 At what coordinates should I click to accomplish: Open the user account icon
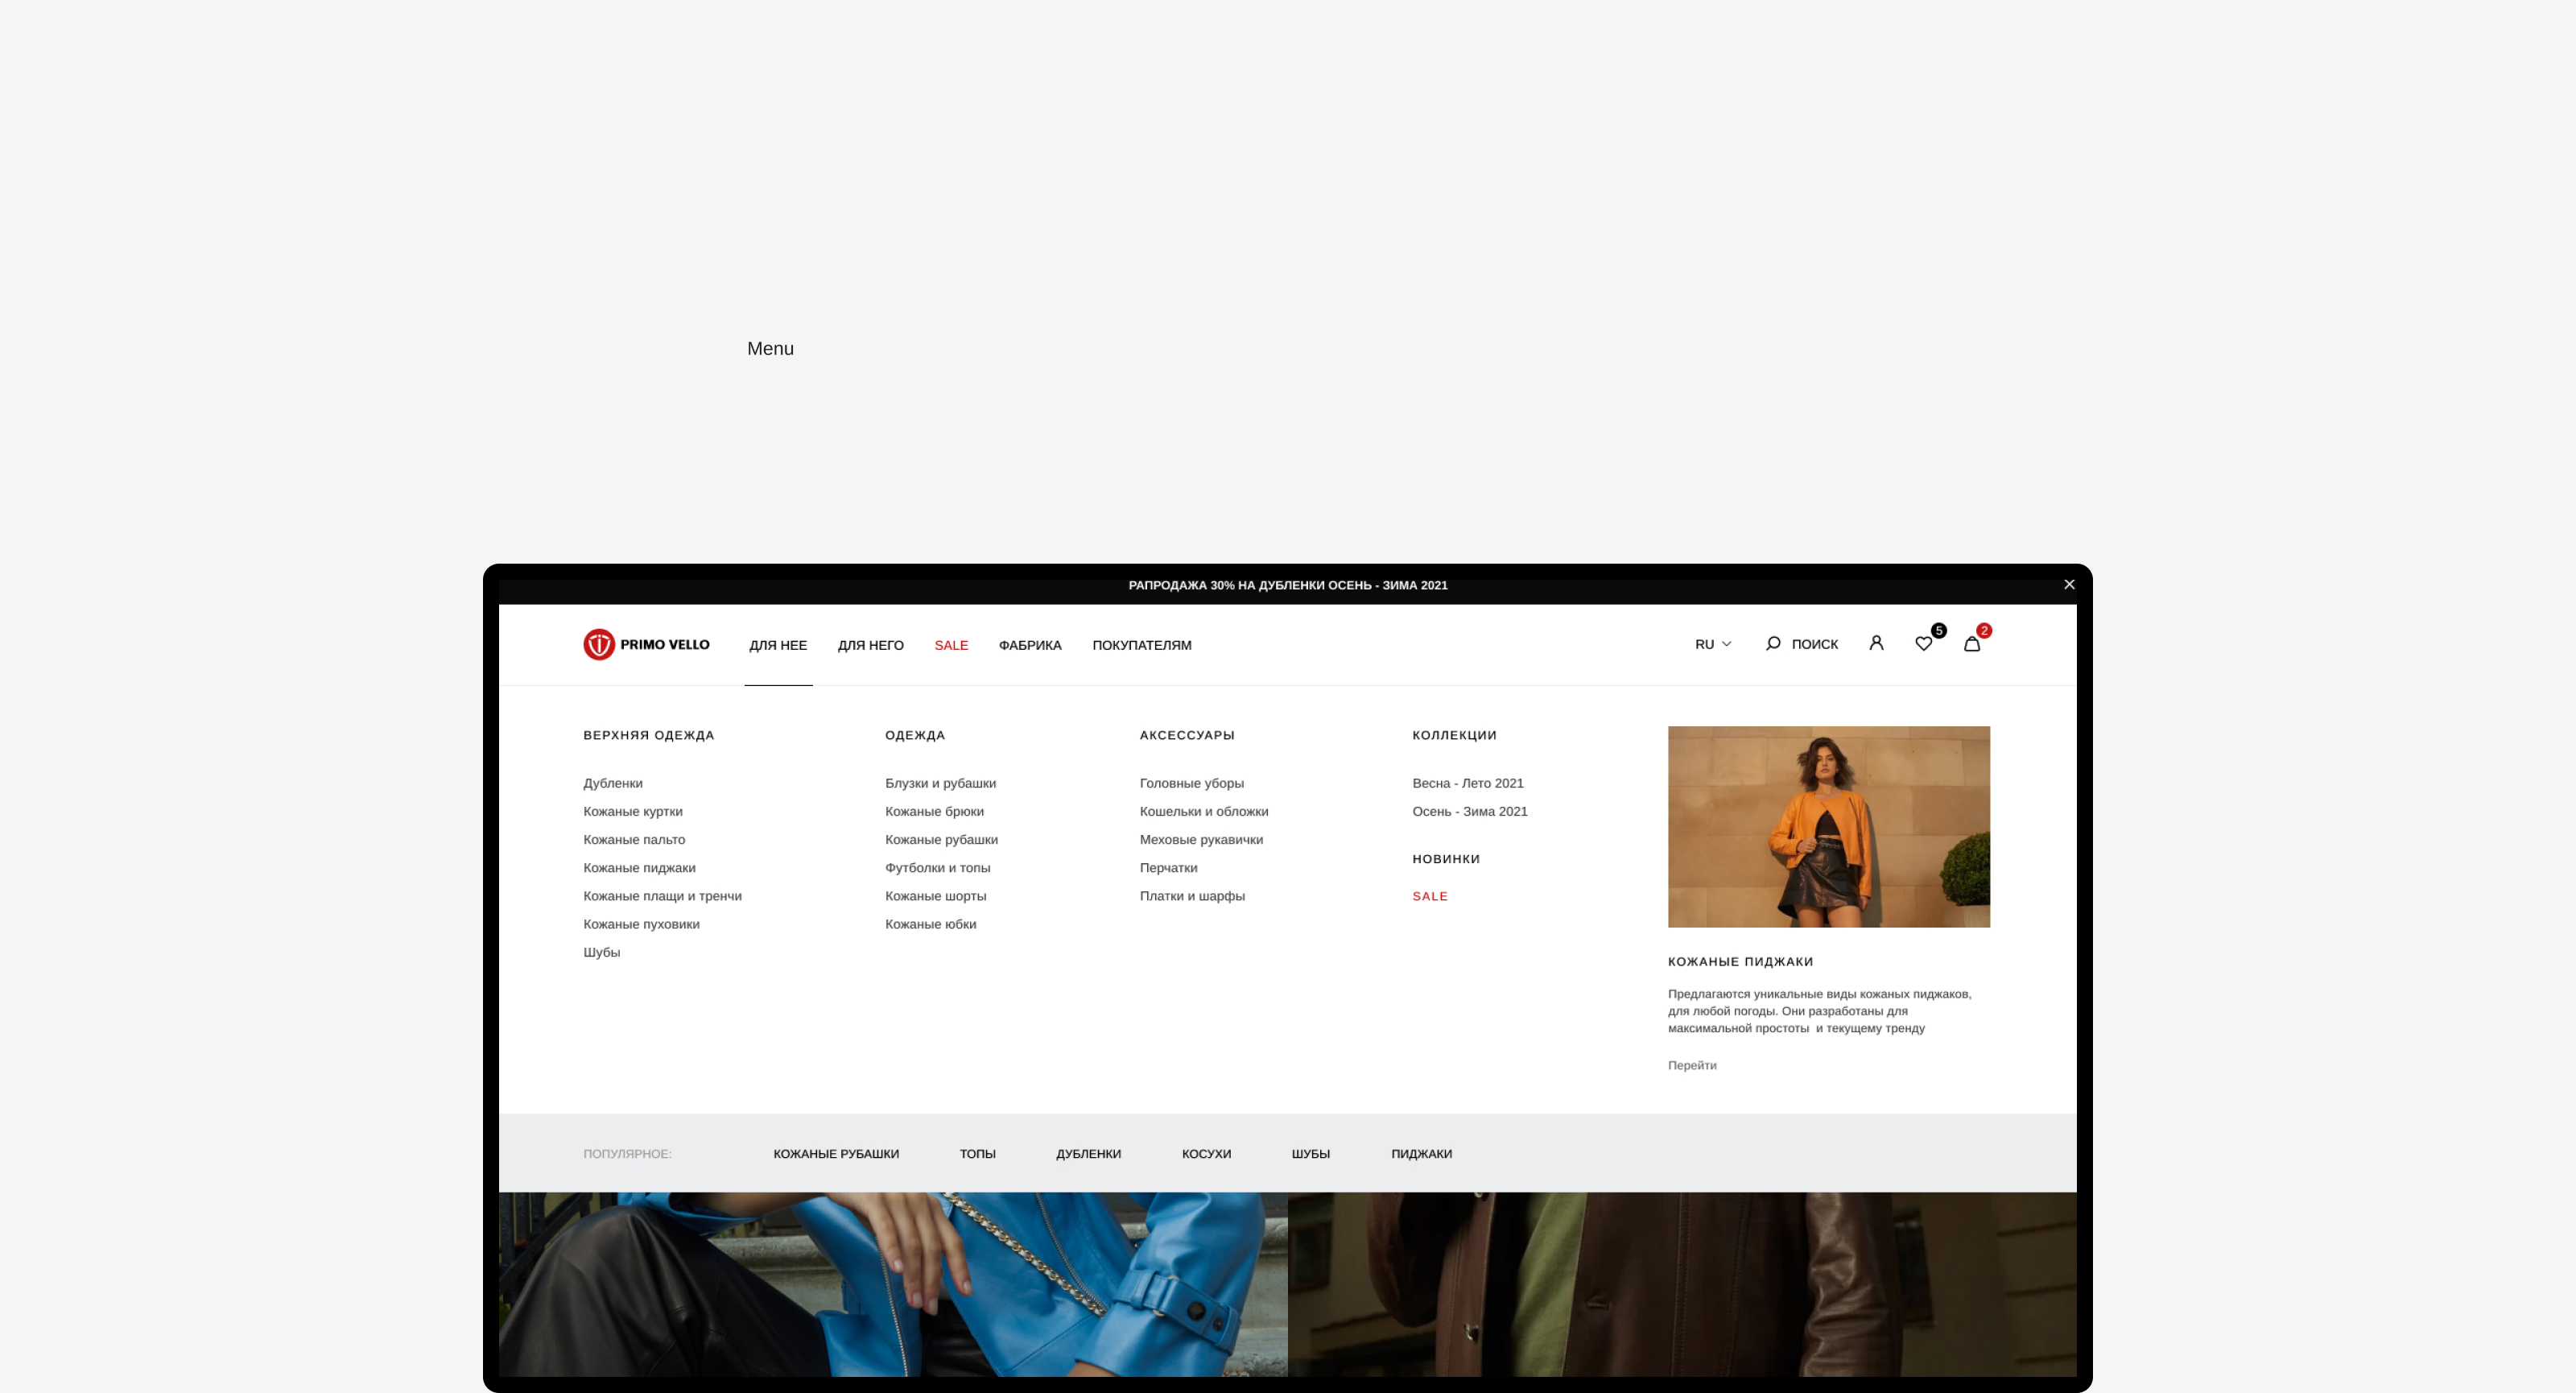tap(1876, 643)
